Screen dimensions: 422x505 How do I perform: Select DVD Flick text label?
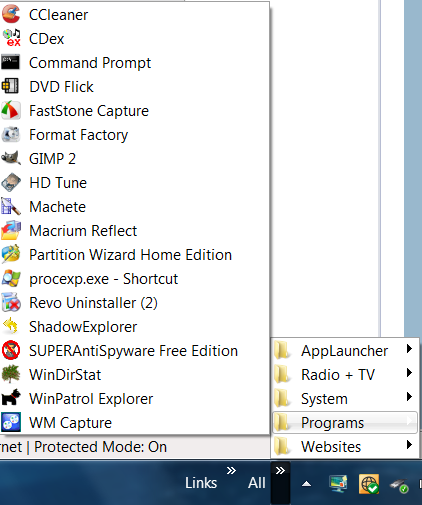pyautogui.click(x=61, y=87)
